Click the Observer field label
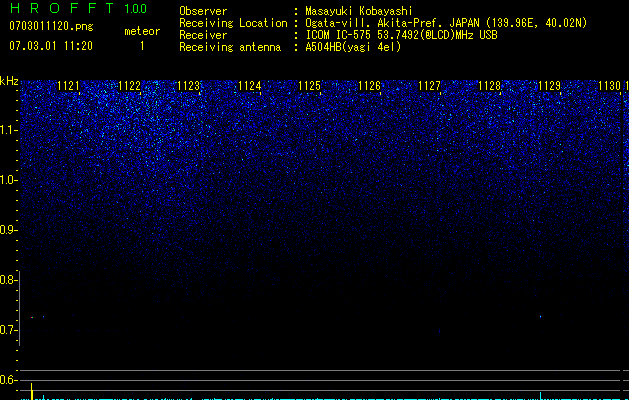Screen dimensions: 629x400 coord(203,11)
